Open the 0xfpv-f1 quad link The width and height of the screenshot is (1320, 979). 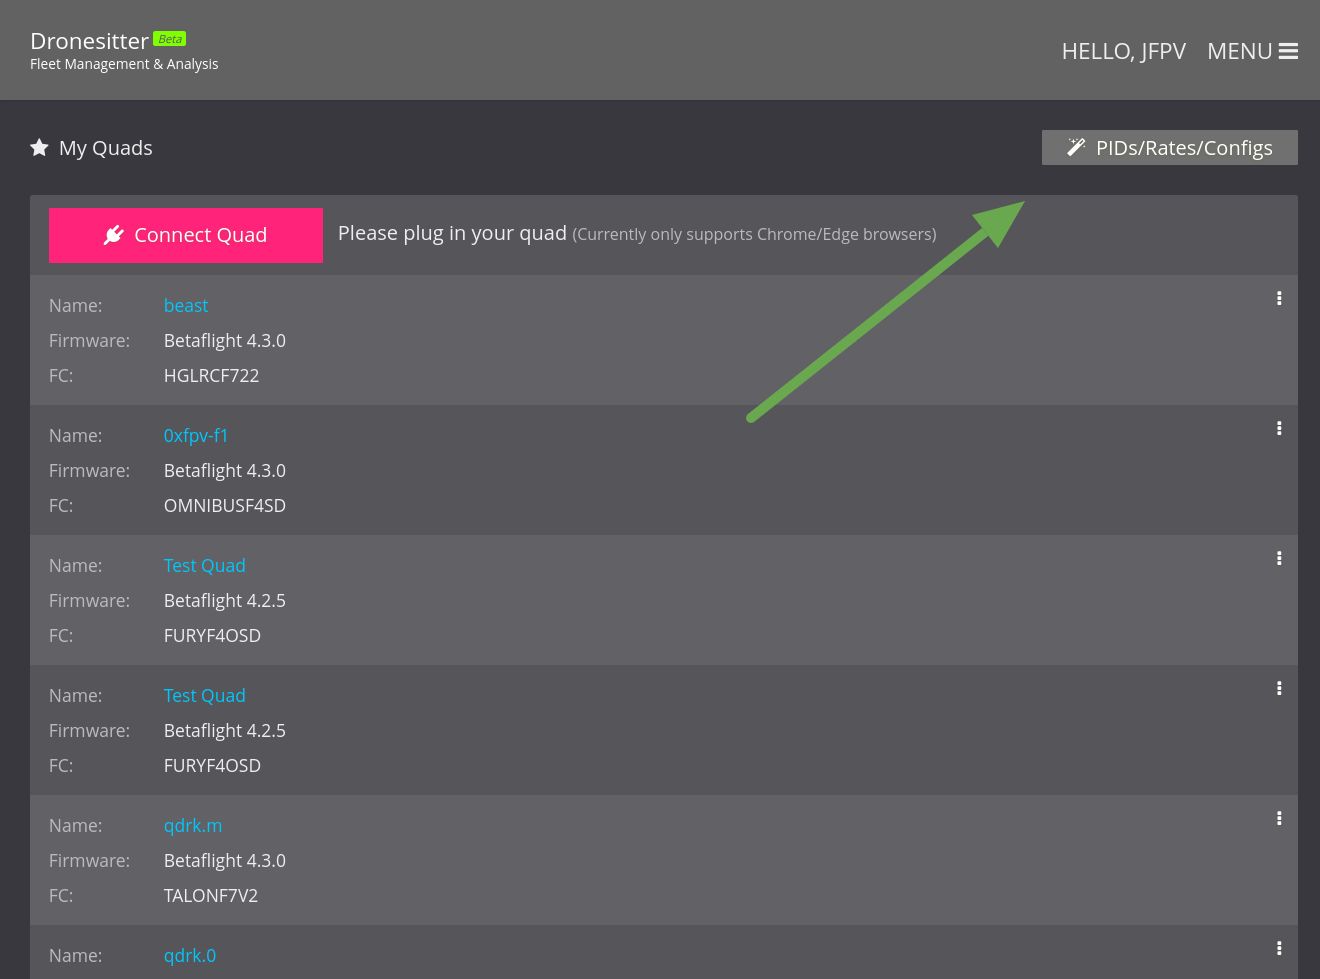click(x=196, y=435)
